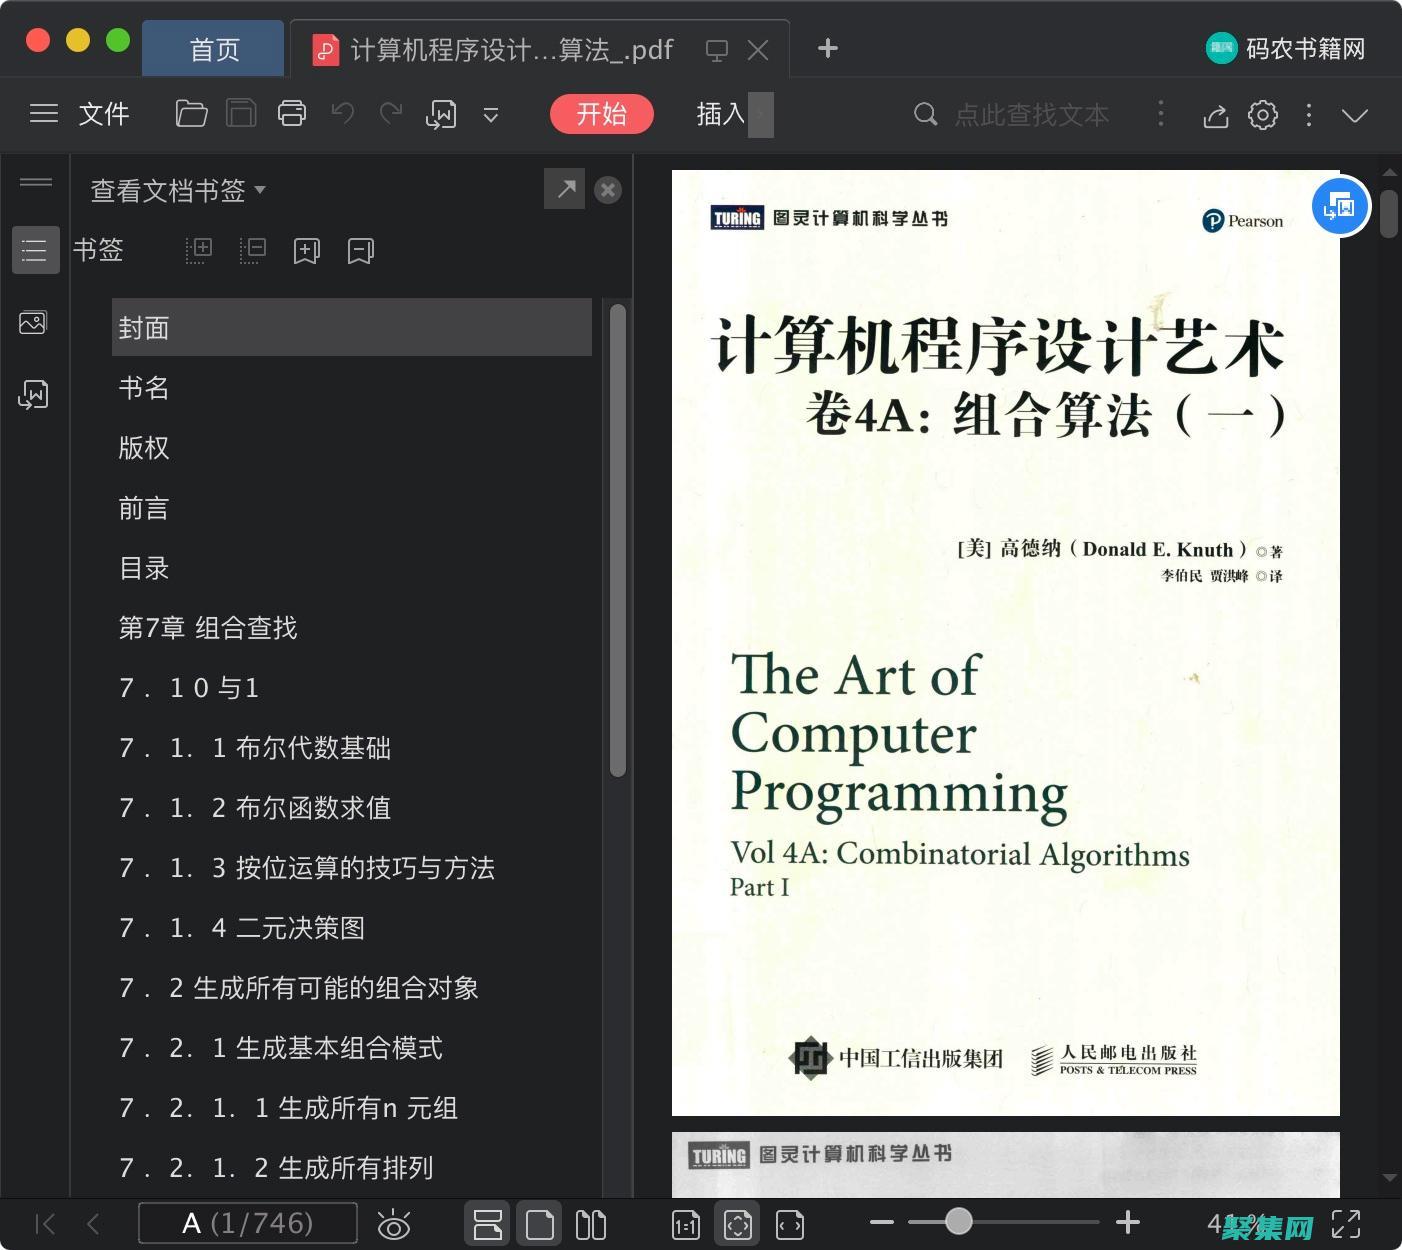Click the page number input showing 1/746
The height and width of the screenshot is (1250, 1402).
(x=248, y=1222)
